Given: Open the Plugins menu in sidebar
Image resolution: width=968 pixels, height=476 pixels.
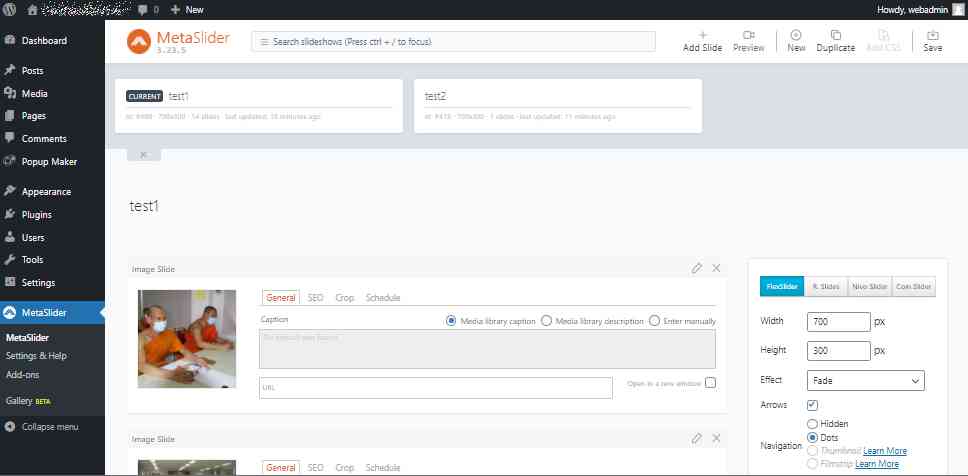Looking at the screenshot, I should pyautogui.click(x=36, y=214).
